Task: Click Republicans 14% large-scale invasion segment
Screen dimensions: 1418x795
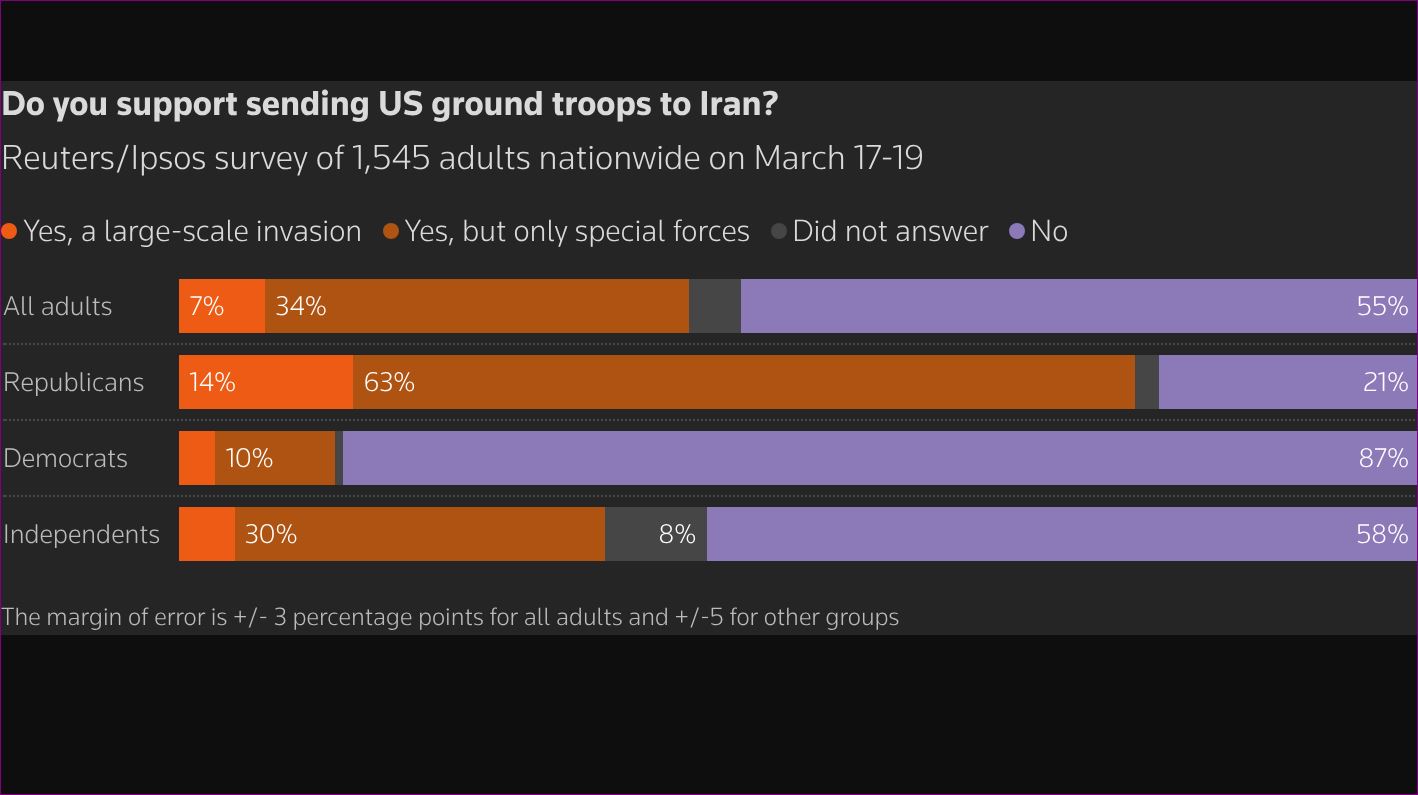Action: [266, 382]
